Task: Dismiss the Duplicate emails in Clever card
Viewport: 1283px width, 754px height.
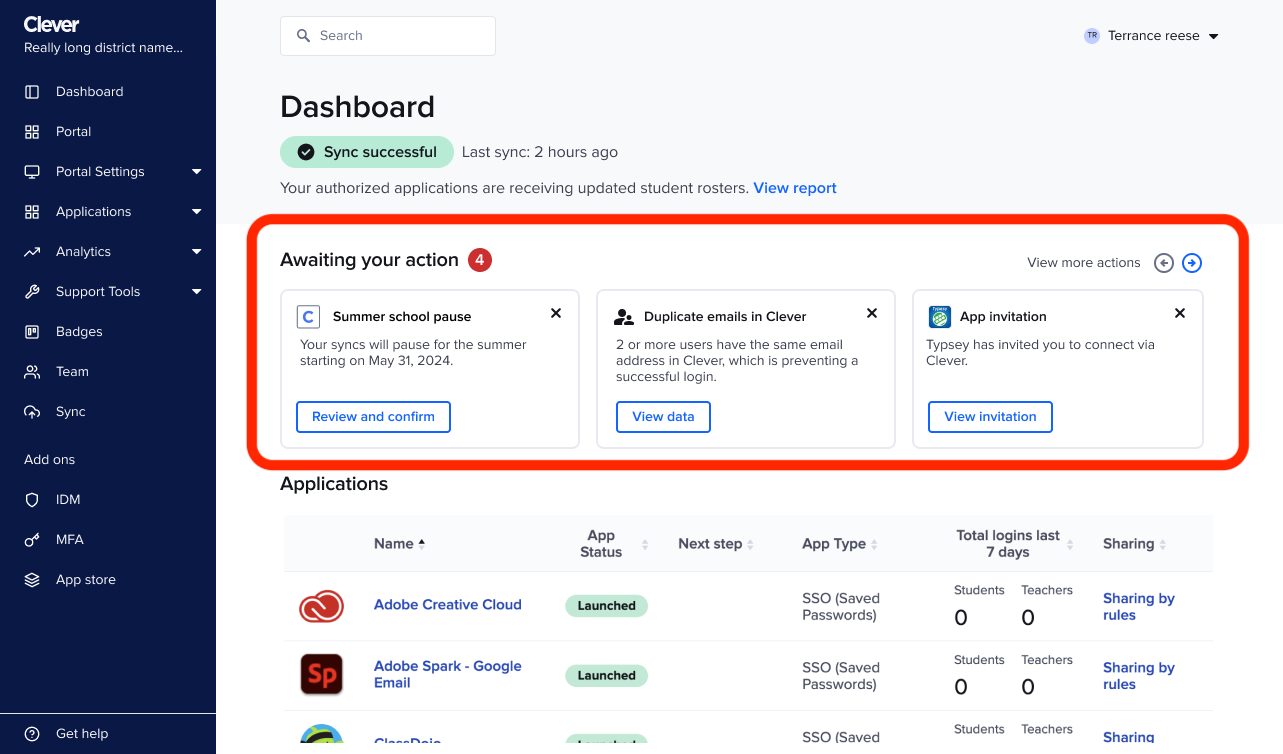Action: tap(871, 312)
